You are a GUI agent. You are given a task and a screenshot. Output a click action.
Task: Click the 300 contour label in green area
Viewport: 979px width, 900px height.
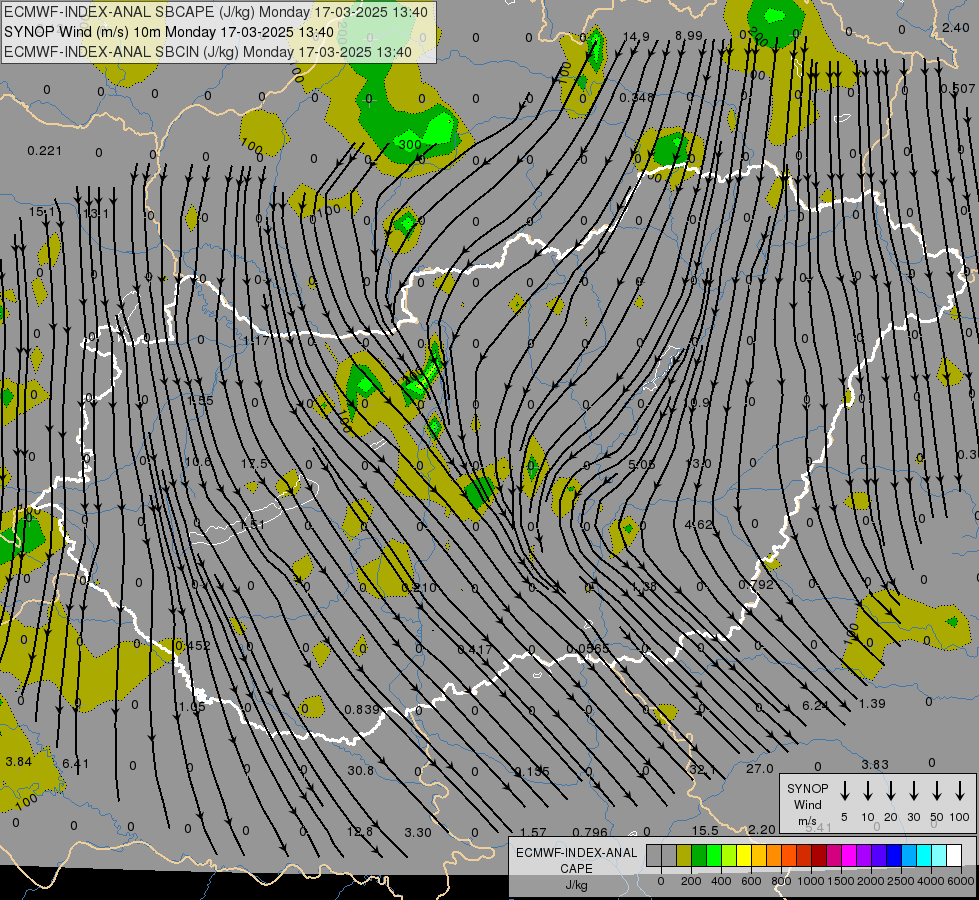coord(410,144)
